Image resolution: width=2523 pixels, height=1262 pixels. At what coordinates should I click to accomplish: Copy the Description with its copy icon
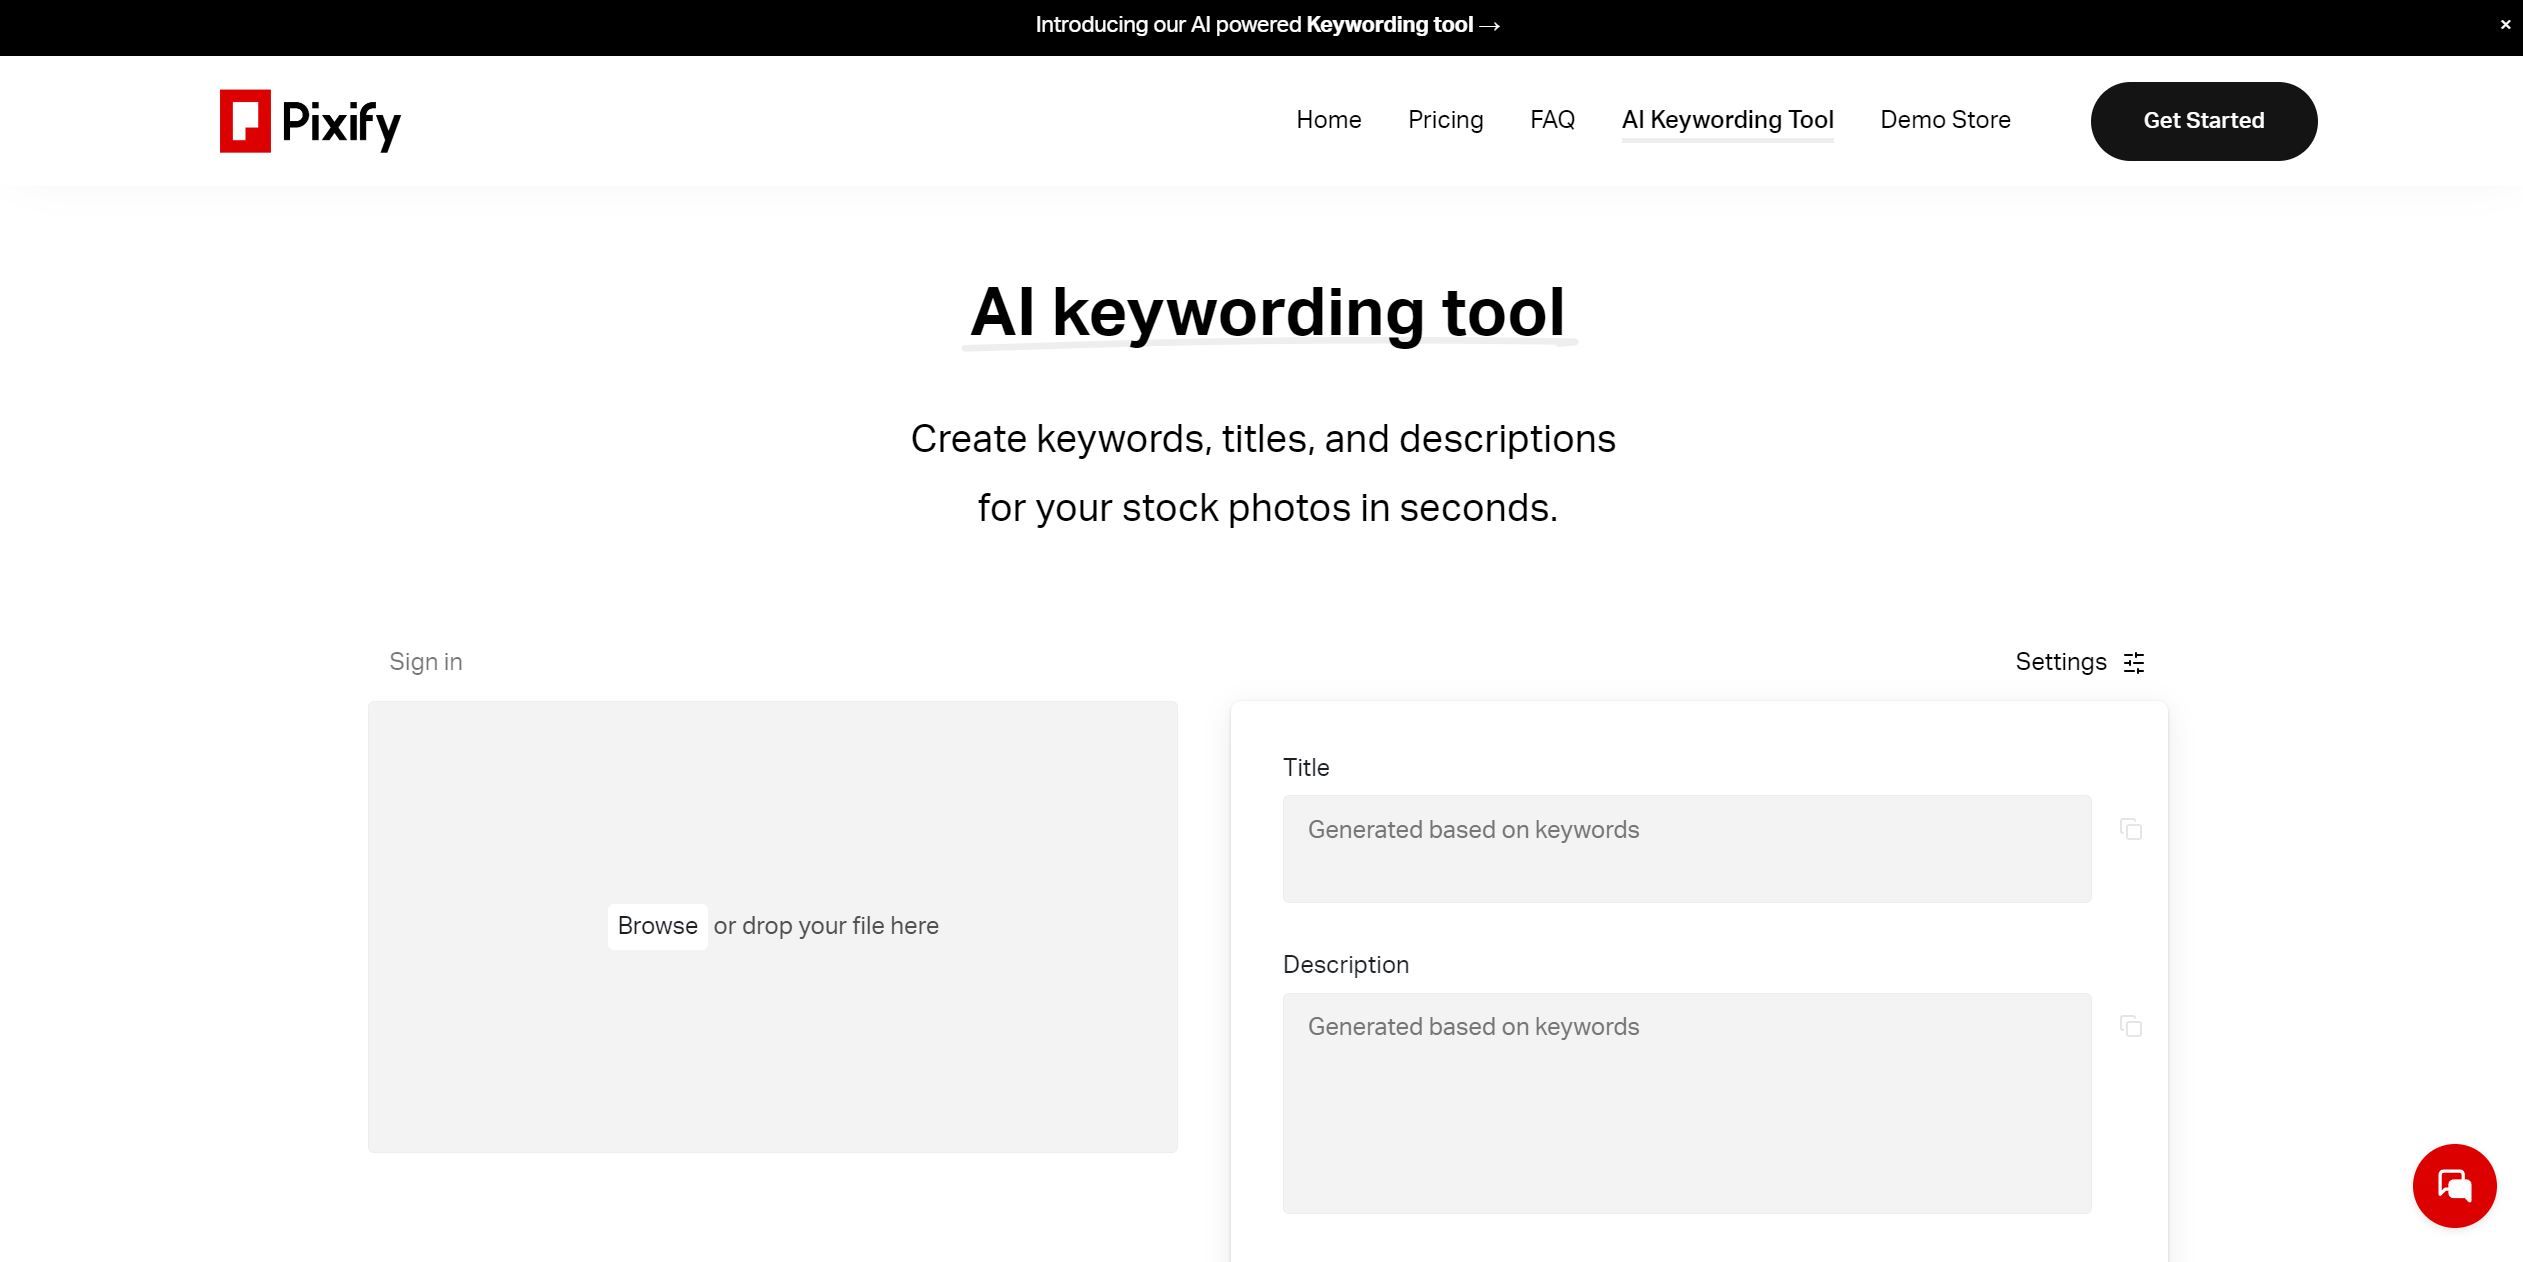(2130, 1027)
